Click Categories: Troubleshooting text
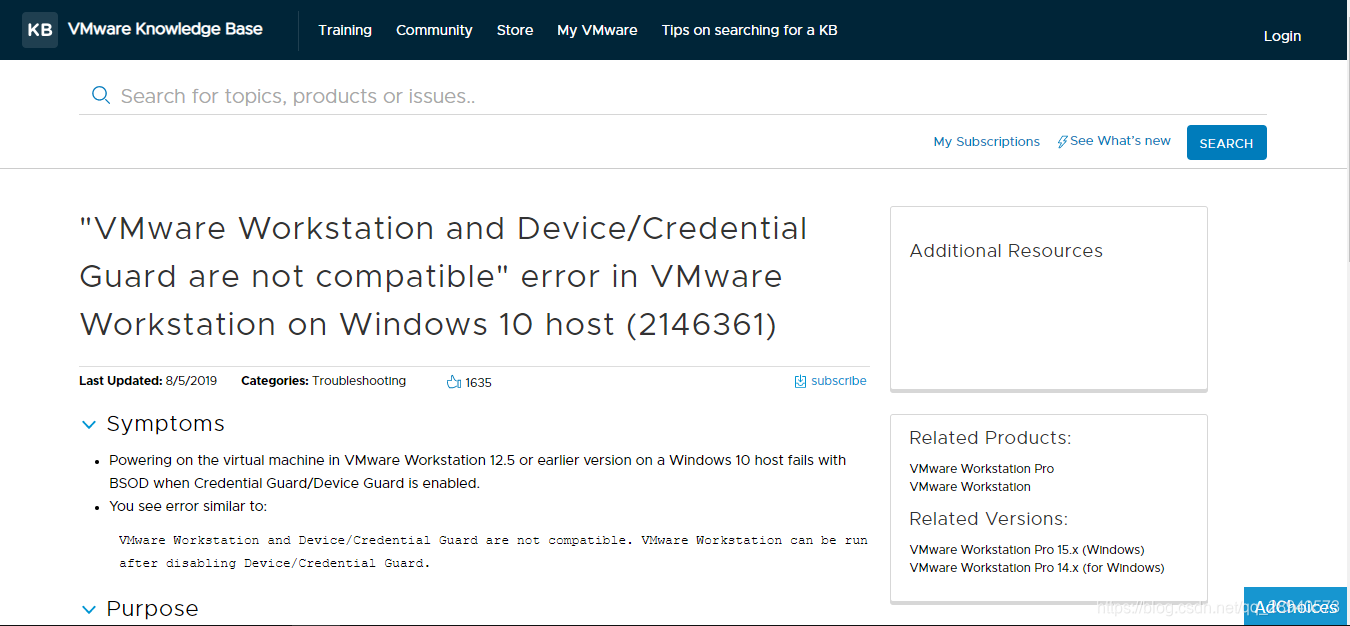The width and height of the screenshot is (1350, 626). pyautogui.click(x=324, y=381)
